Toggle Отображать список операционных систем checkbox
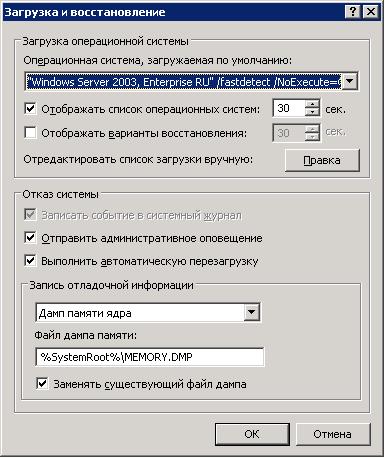Image resolution: width=385 pixels, height=458 pixels. 30,108
